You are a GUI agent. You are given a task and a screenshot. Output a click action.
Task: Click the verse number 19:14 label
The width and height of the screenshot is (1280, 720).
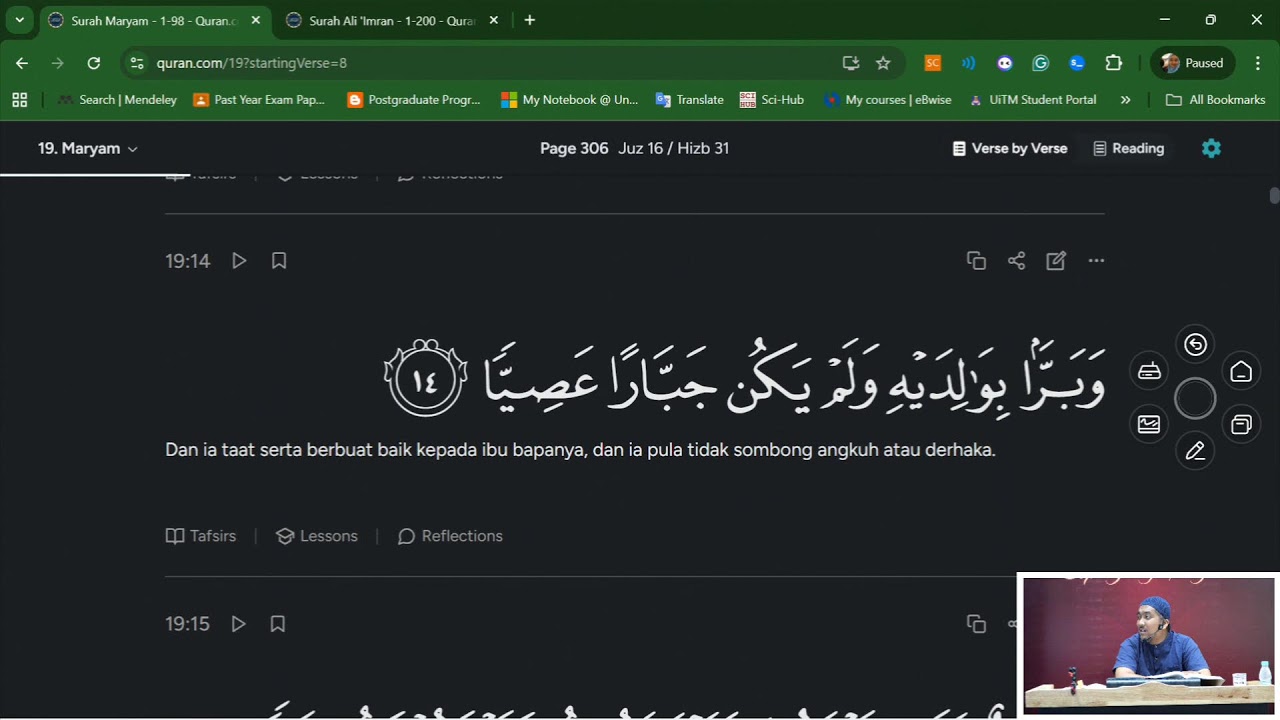pos(188,261)
